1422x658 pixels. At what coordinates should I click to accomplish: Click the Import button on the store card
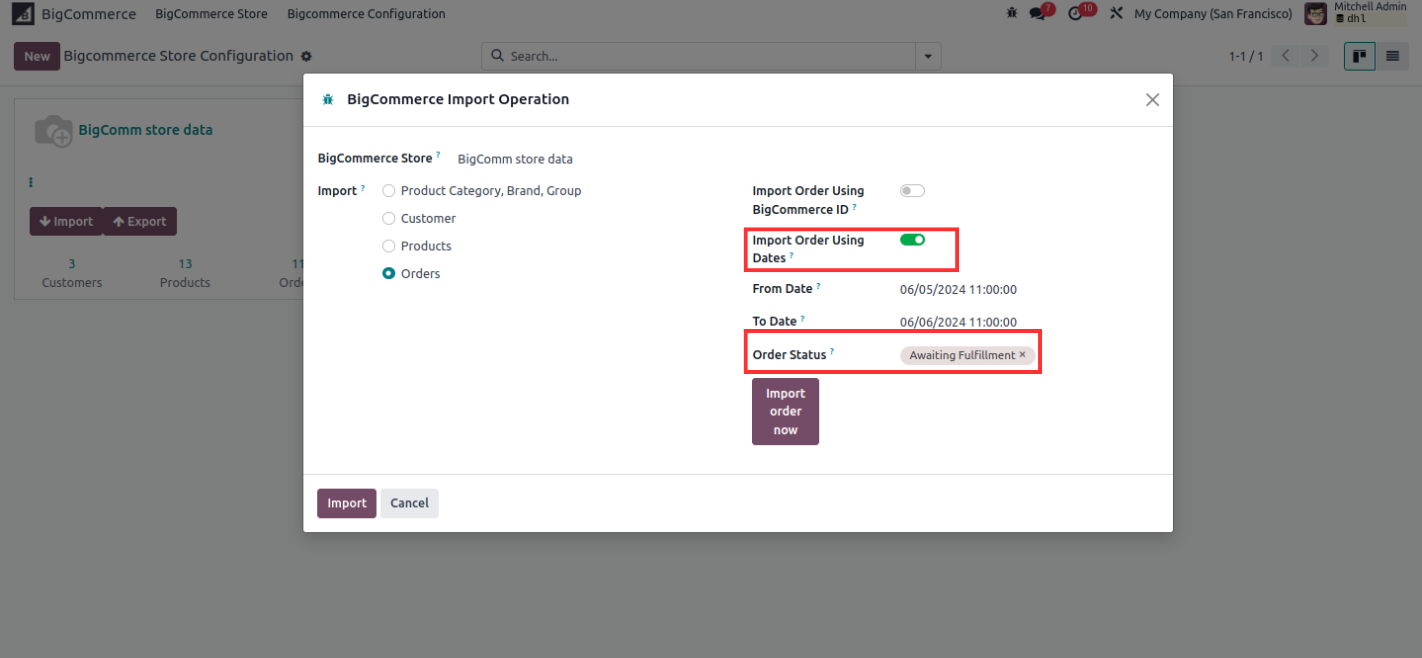click(66, 222)
